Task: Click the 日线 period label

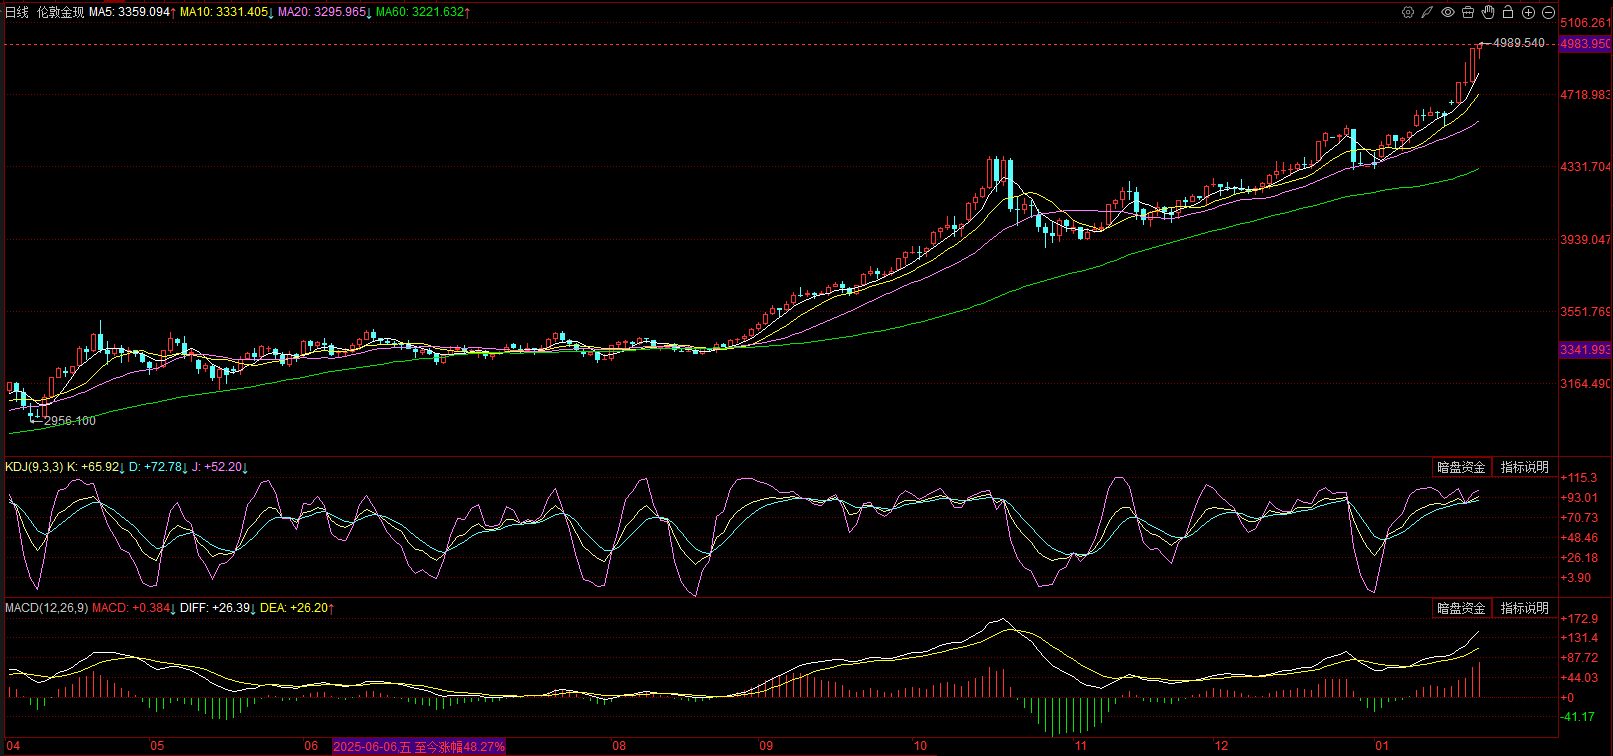Action: (x=17, y=12)
